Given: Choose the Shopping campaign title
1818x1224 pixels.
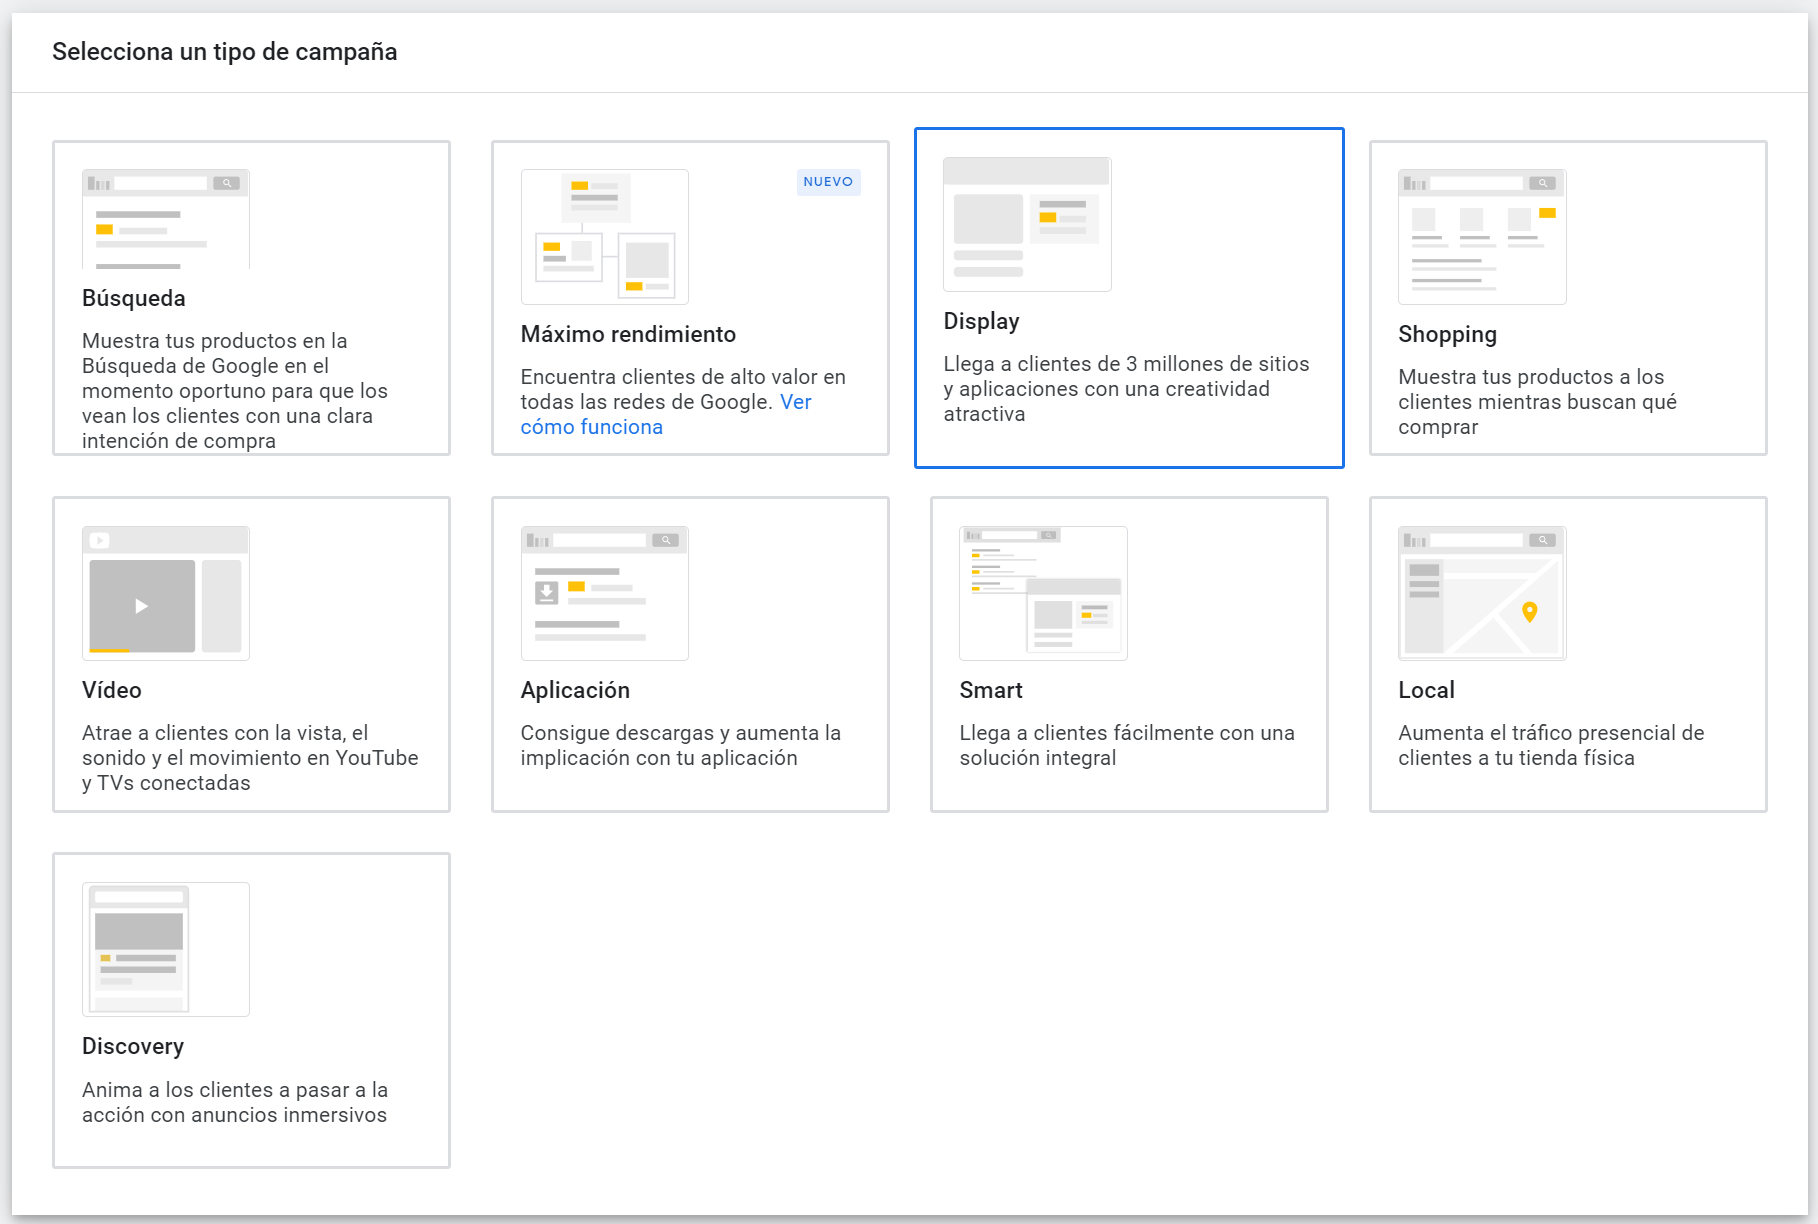Looking at the screenshot, I should [1447, 334].
